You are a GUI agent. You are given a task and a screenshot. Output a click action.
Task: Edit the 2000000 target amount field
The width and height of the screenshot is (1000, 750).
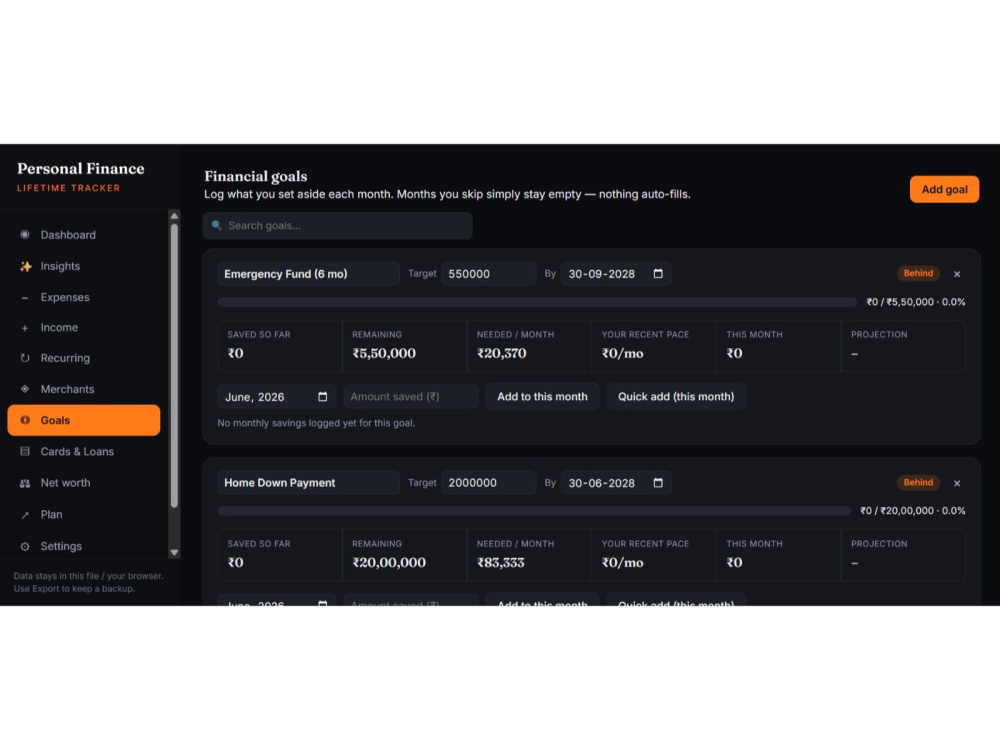point(489,483)
